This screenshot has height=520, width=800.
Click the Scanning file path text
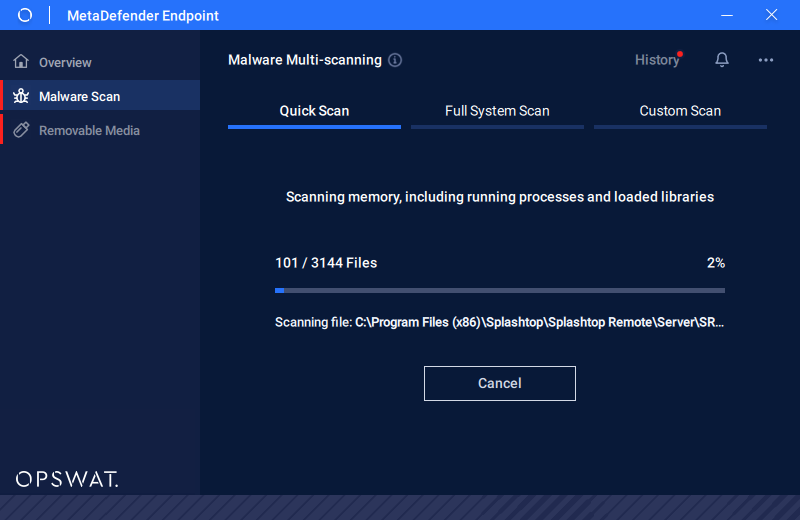(x=499, y=323)
